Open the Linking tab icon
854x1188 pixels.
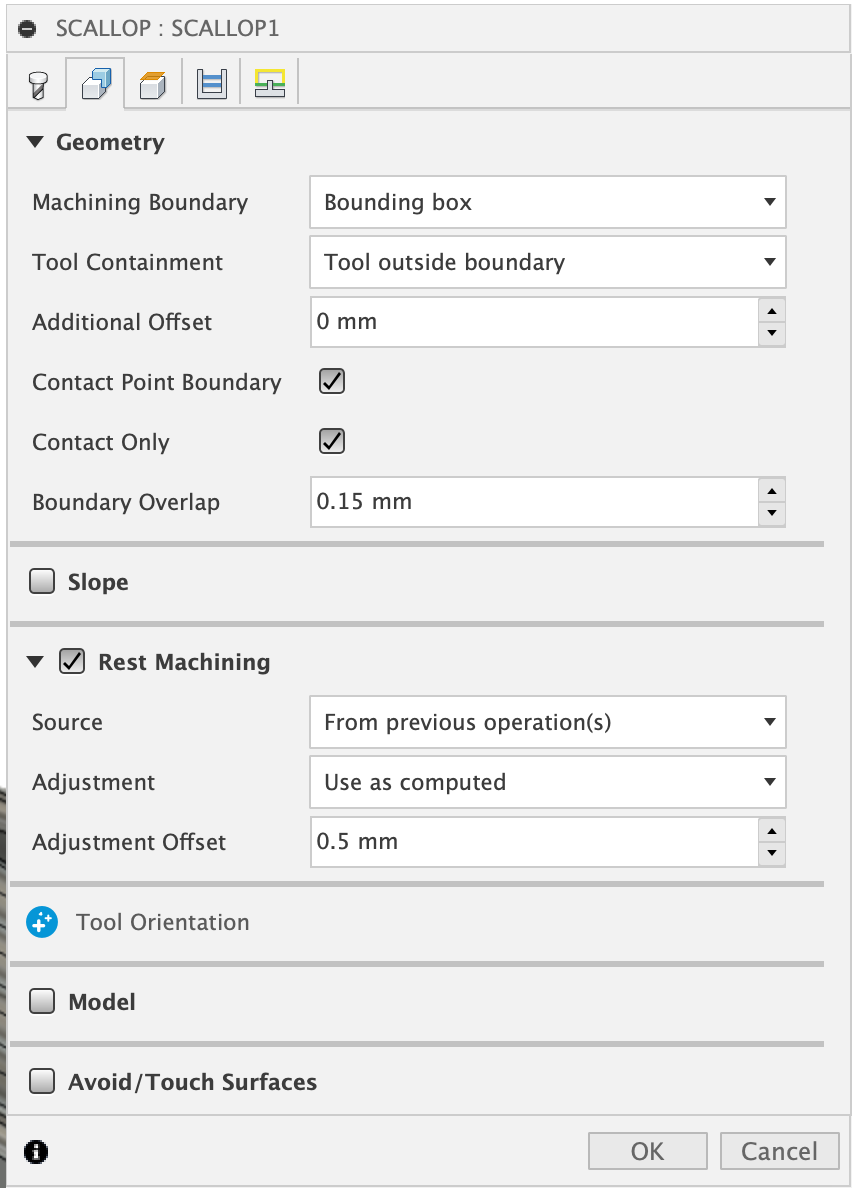pos(269,84)
